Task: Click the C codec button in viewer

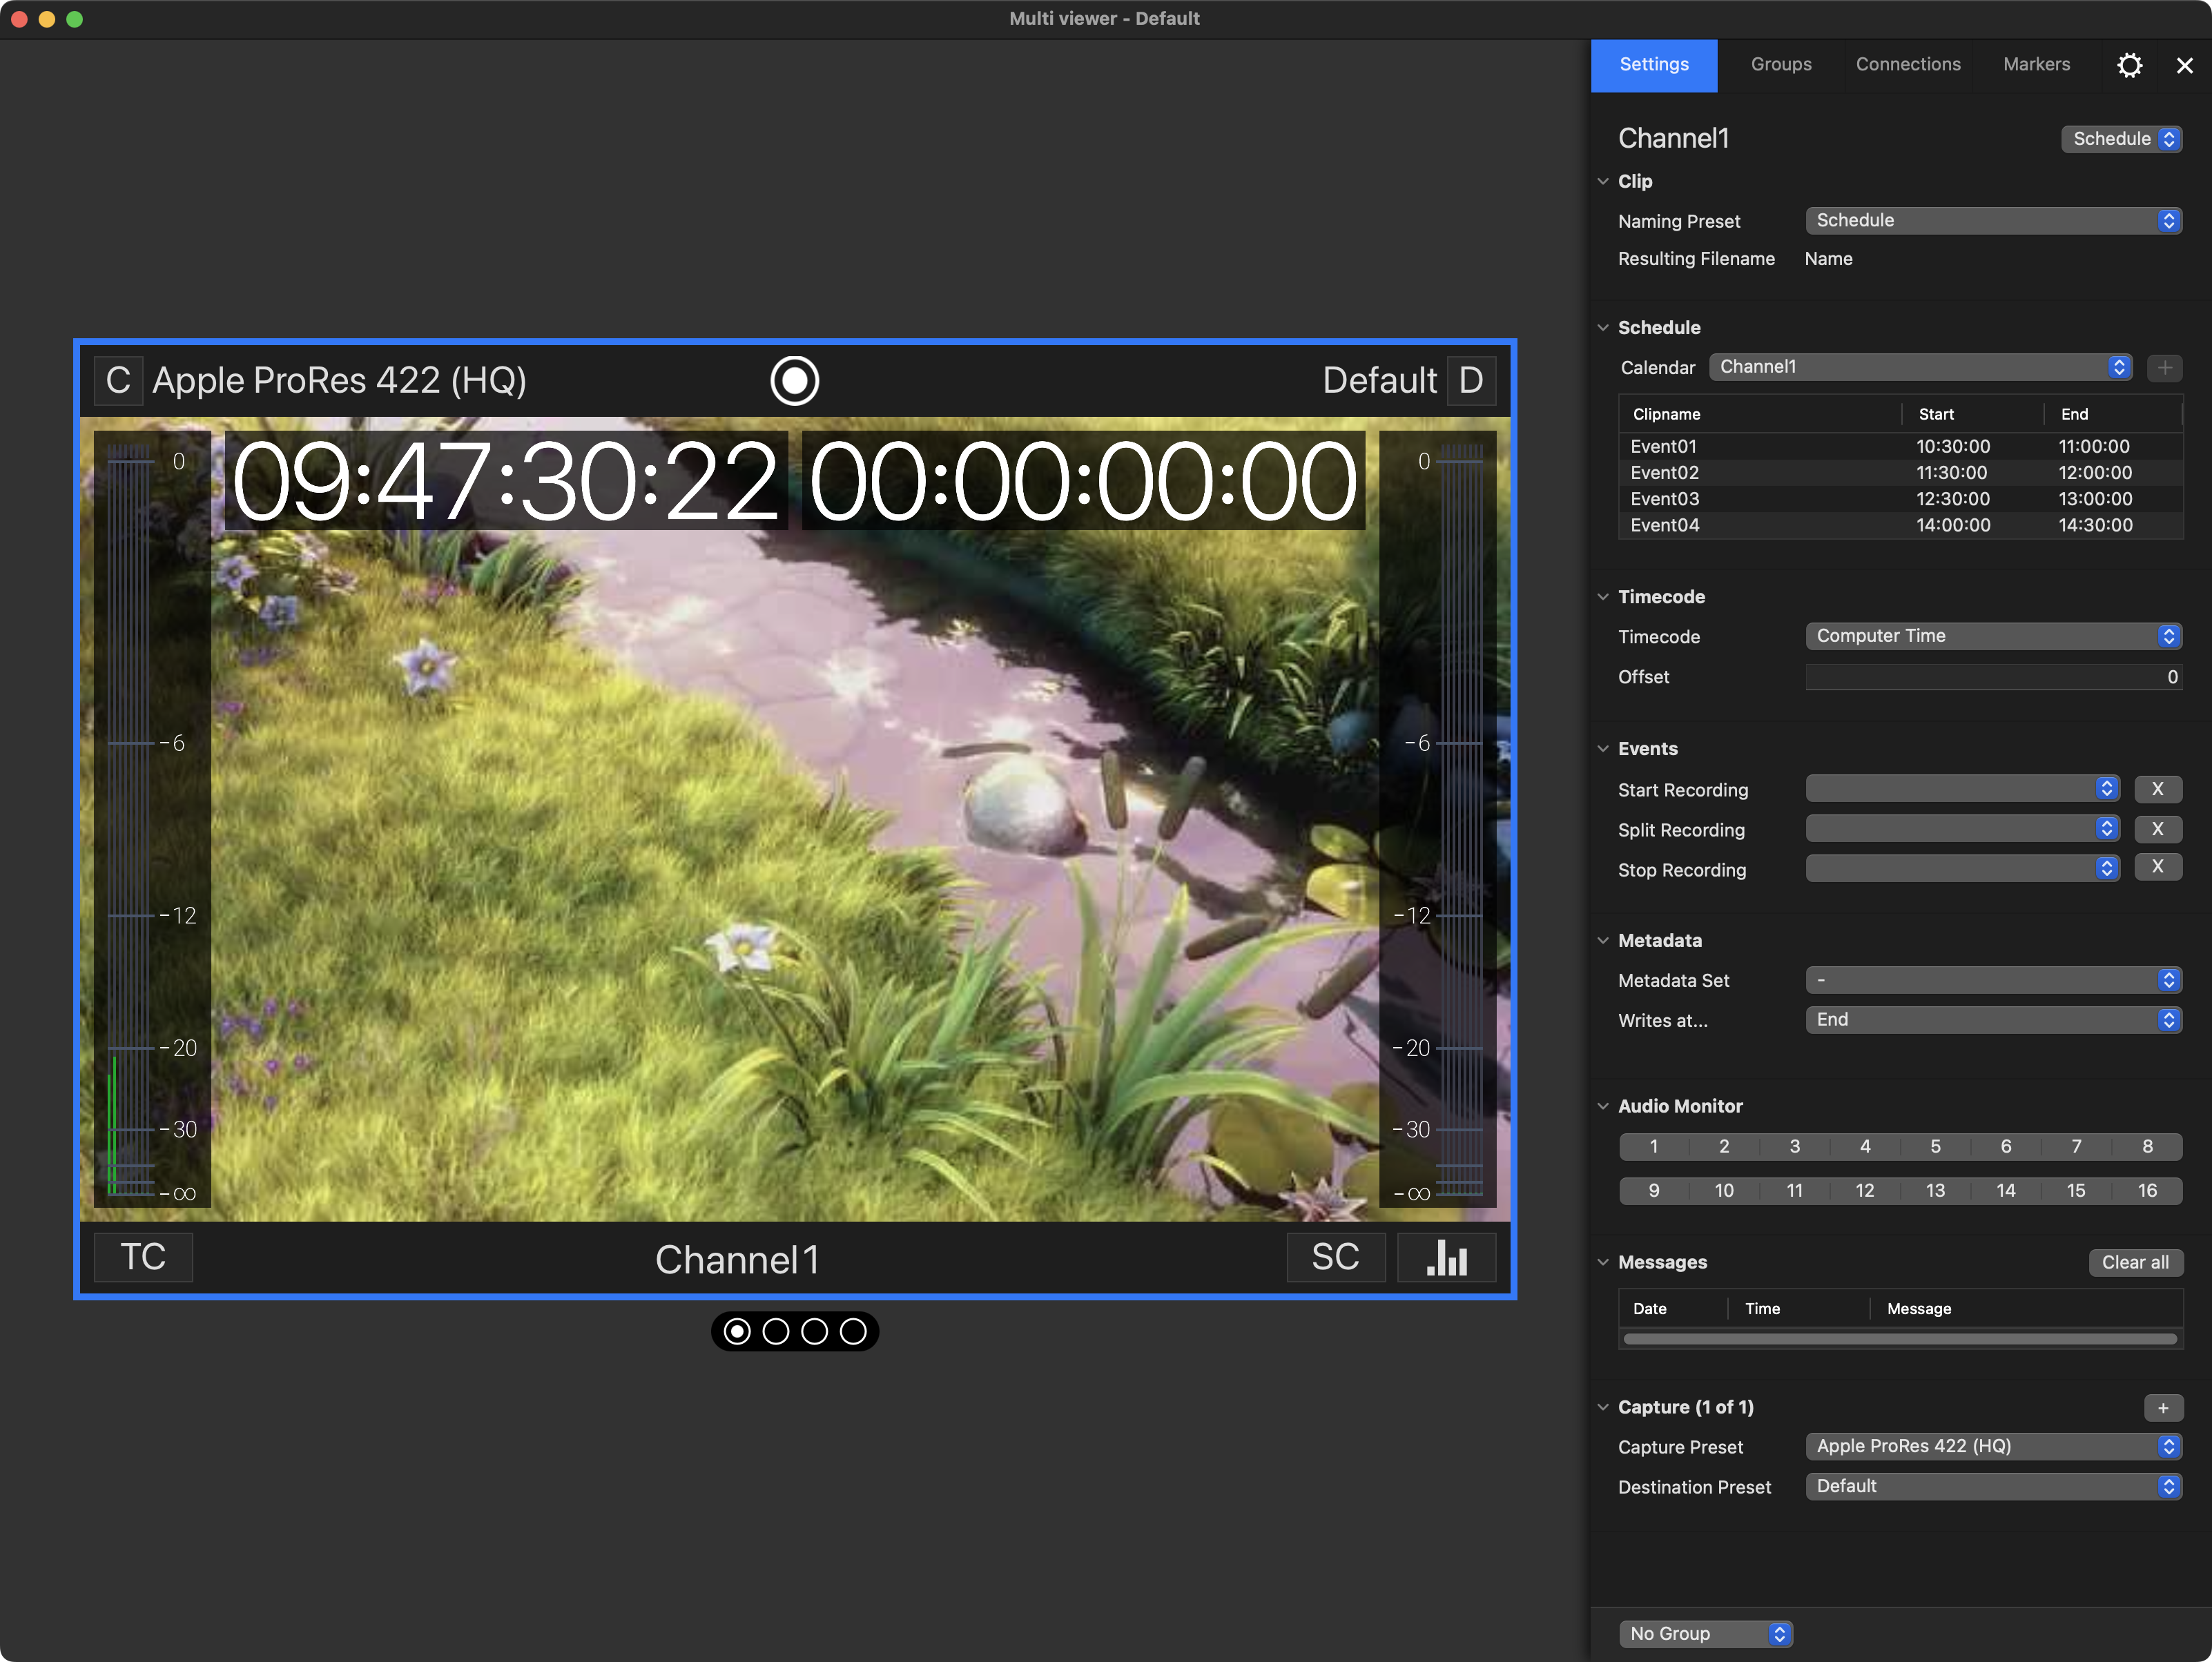Action: coord(118,381)
